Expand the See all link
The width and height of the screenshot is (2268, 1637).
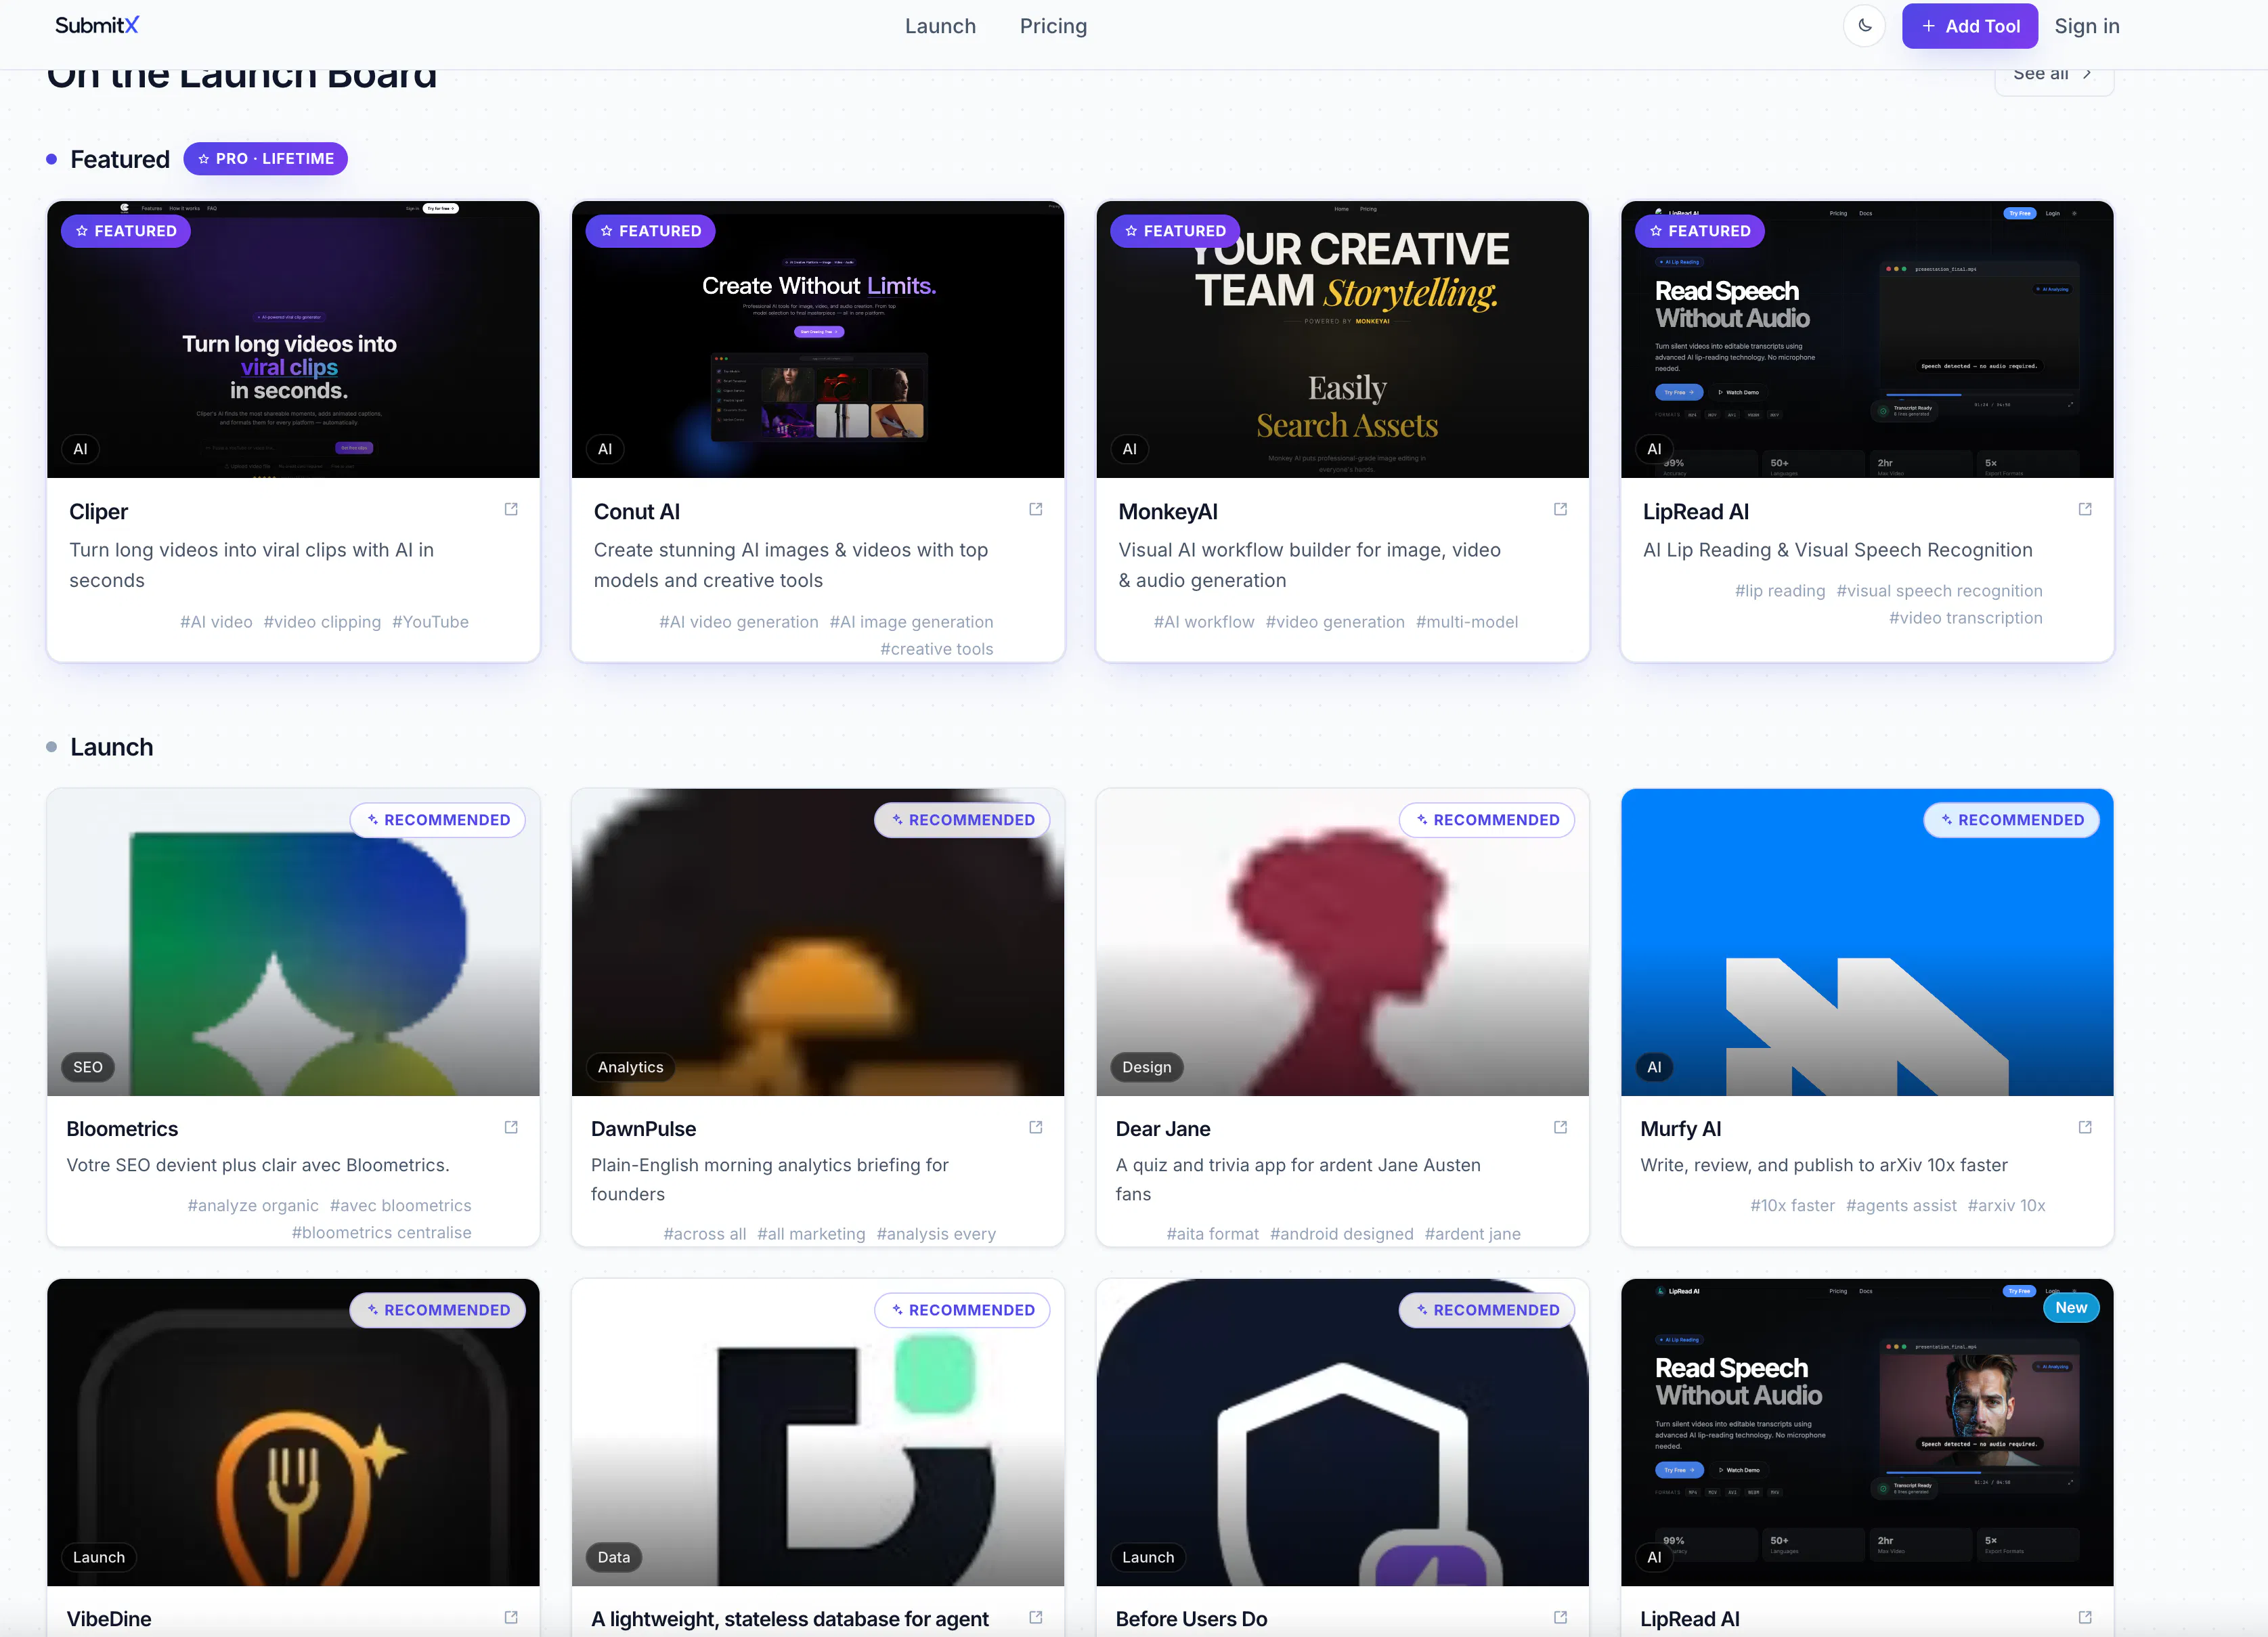click(2053, 76)
